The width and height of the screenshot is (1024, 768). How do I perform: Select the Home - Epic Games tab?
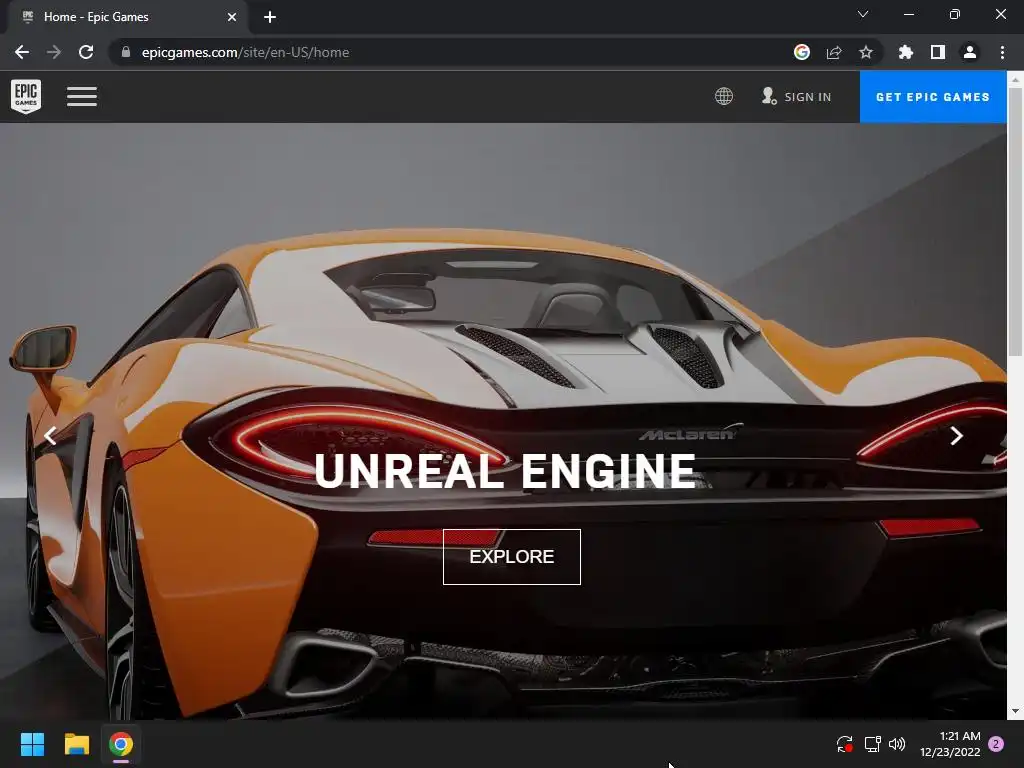(x=128, y=17)
